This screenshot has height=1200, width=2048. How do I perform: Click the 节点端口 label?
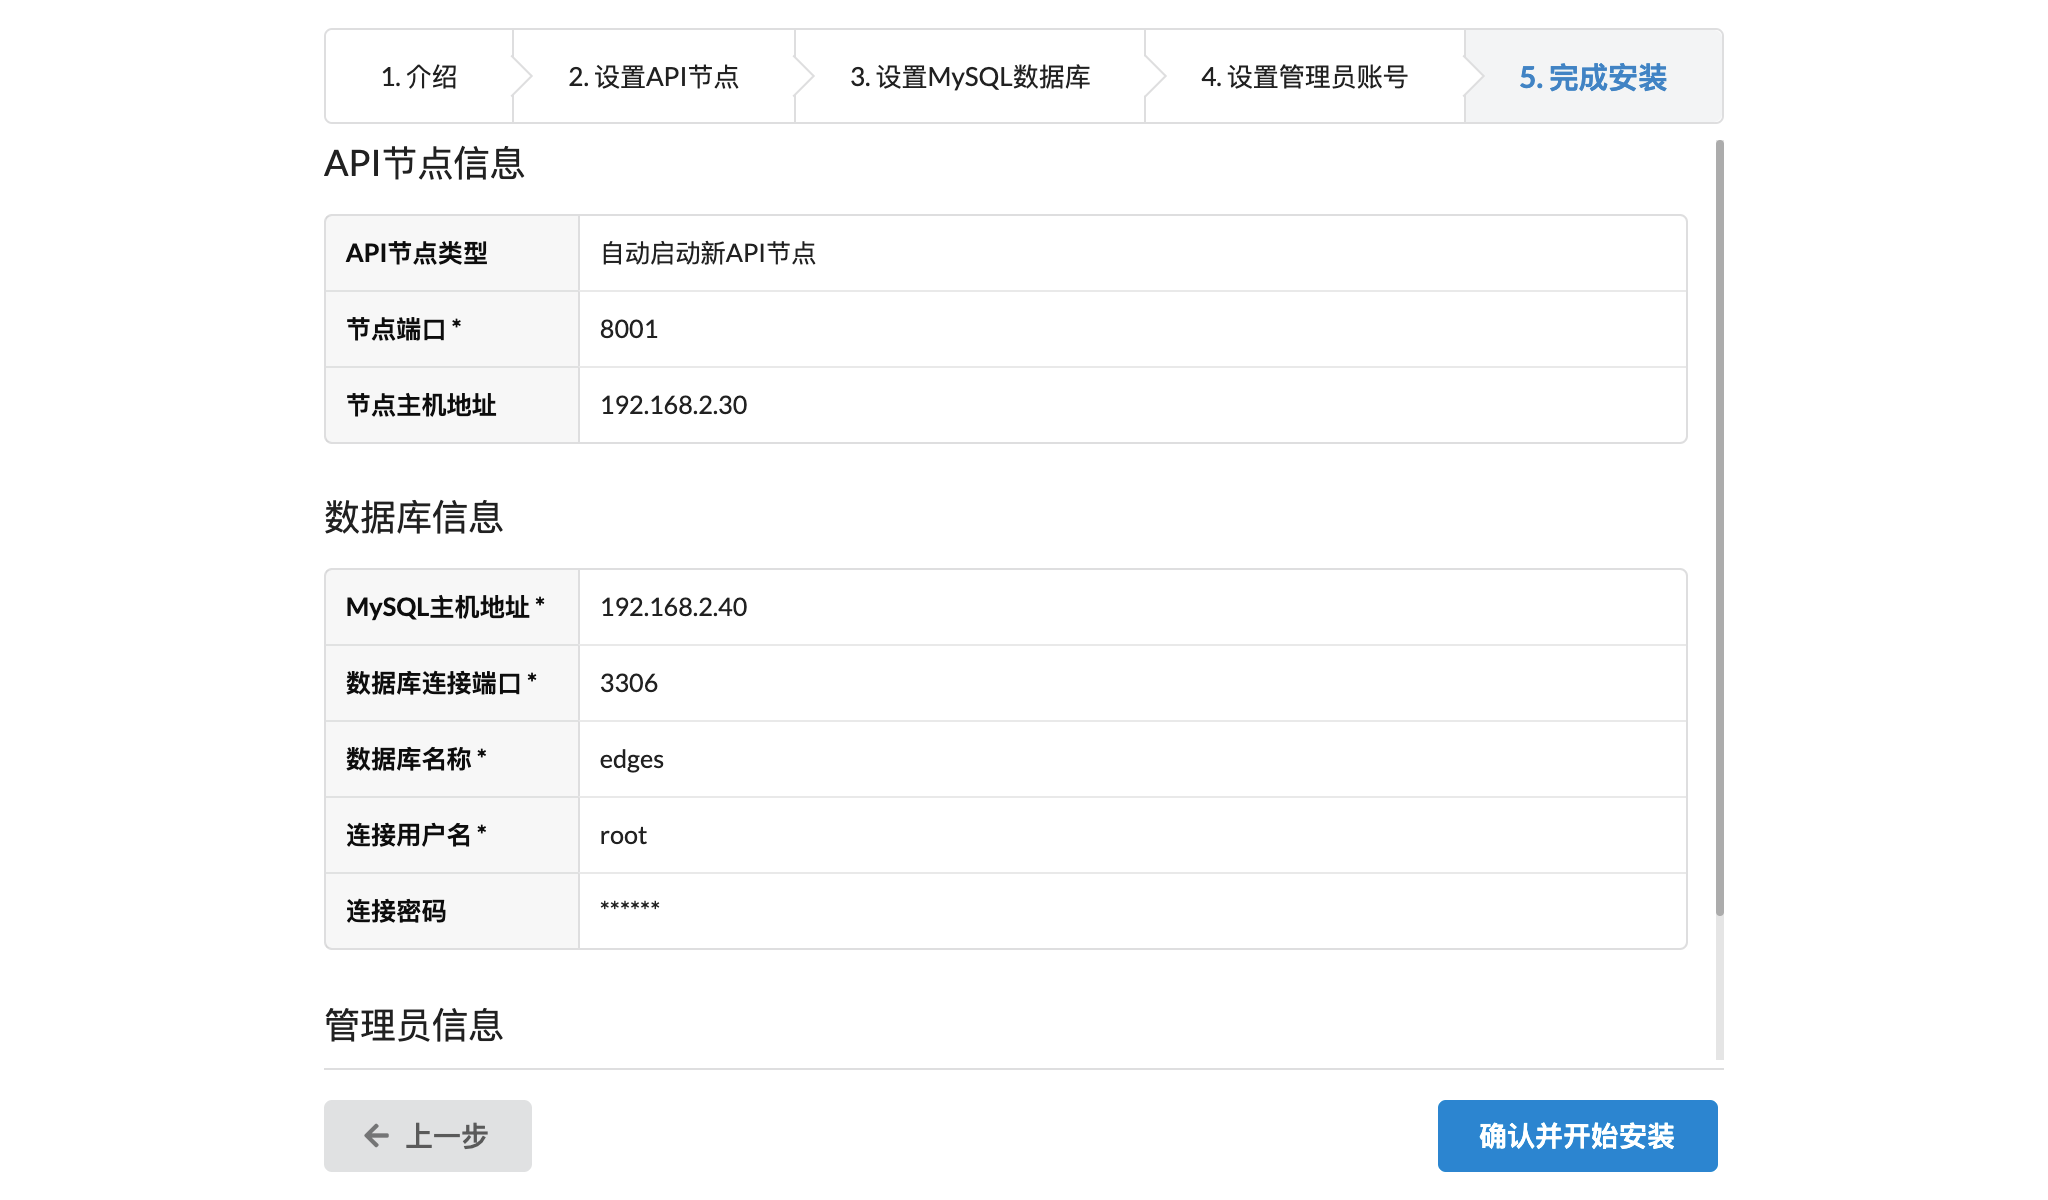(403, 329)
